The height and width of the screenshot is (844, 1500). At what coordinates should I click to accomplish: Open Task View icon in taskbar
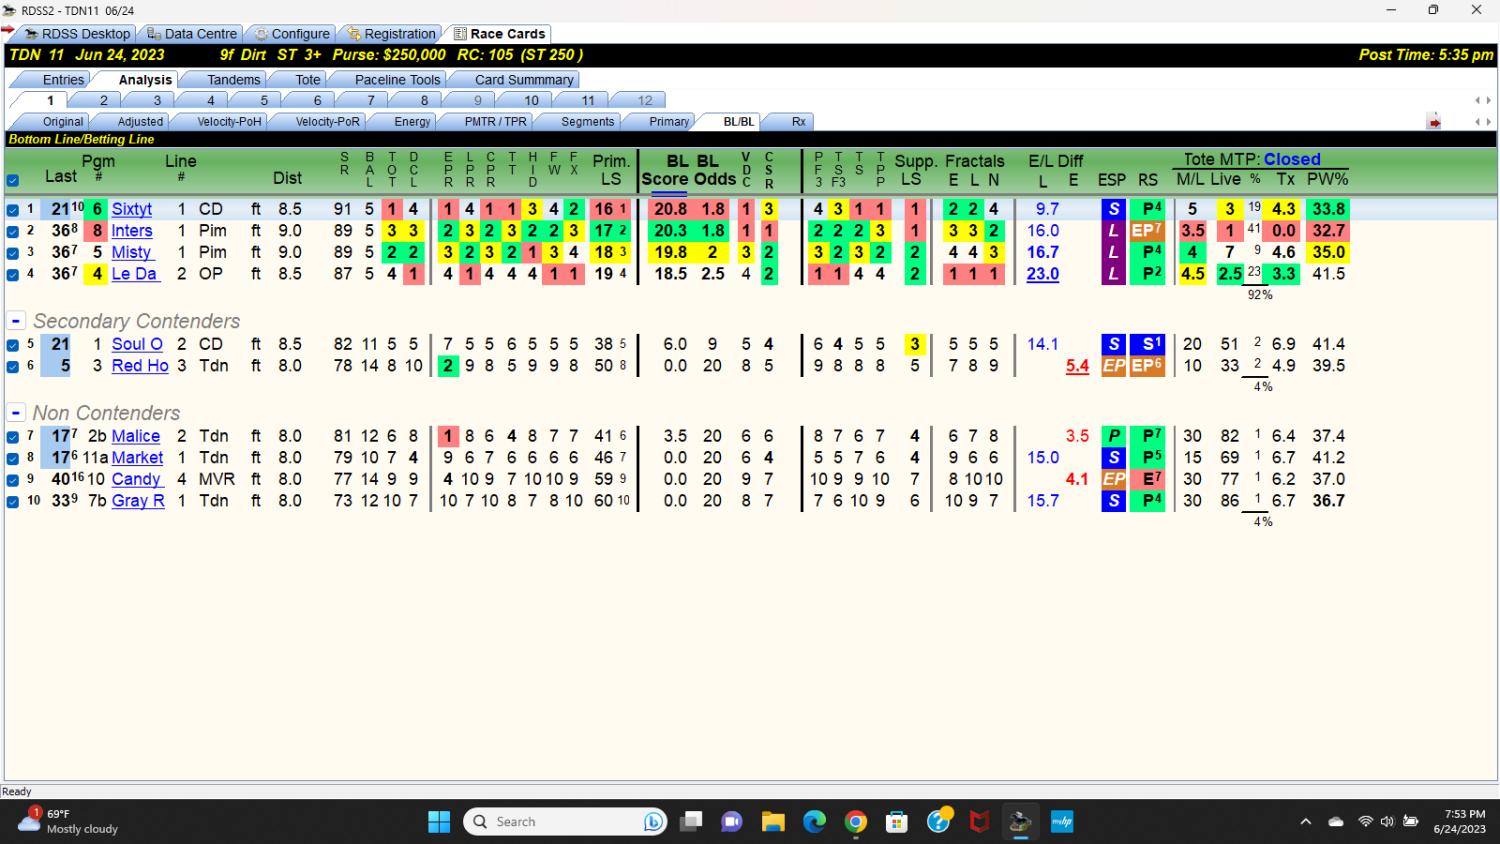coord(691,822)
